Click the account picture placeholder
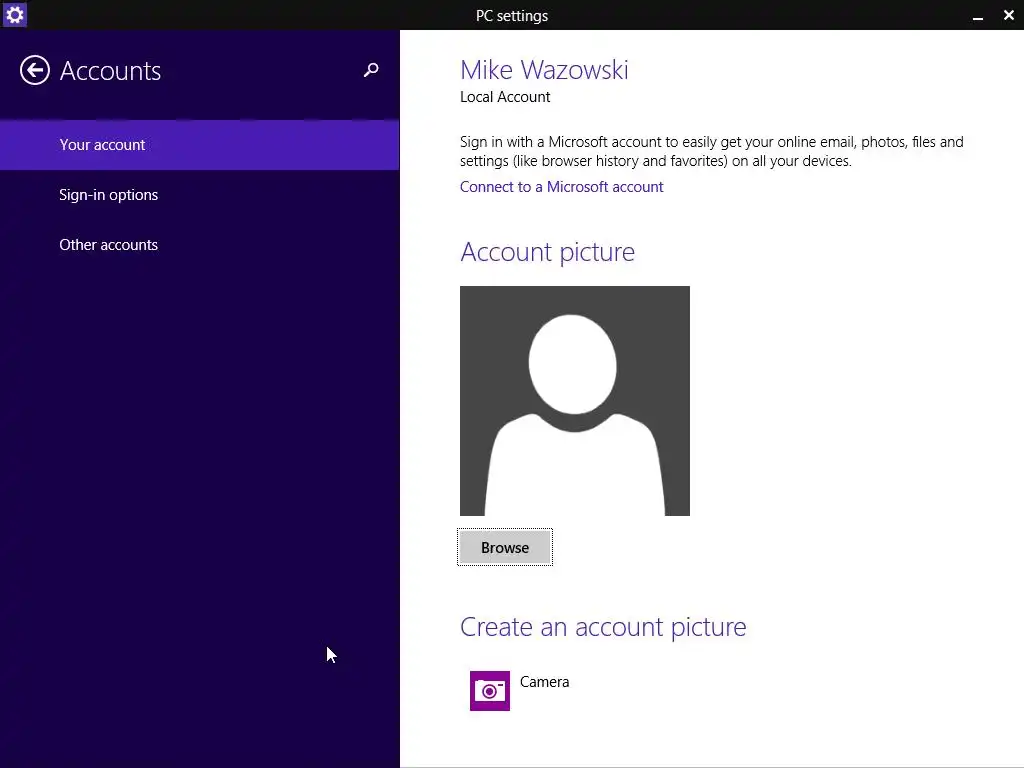Viewport: 1024px width, 768px height. pyautogui.click(x=575, y=401)
